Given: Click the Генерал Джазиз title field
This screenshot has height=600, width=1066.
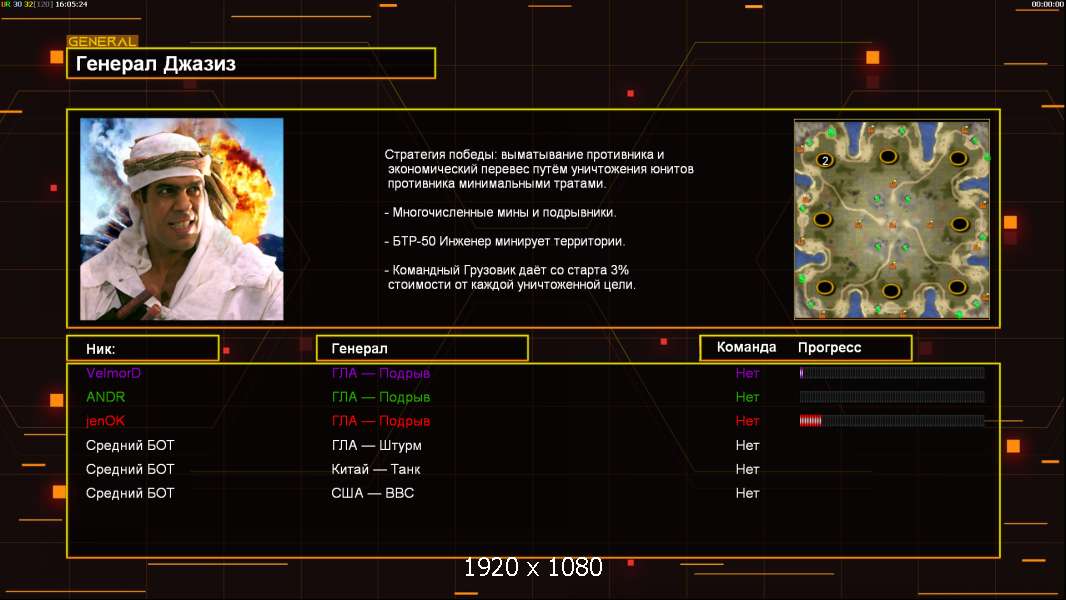Looking at the screenshot, I should tap(251, 63).
